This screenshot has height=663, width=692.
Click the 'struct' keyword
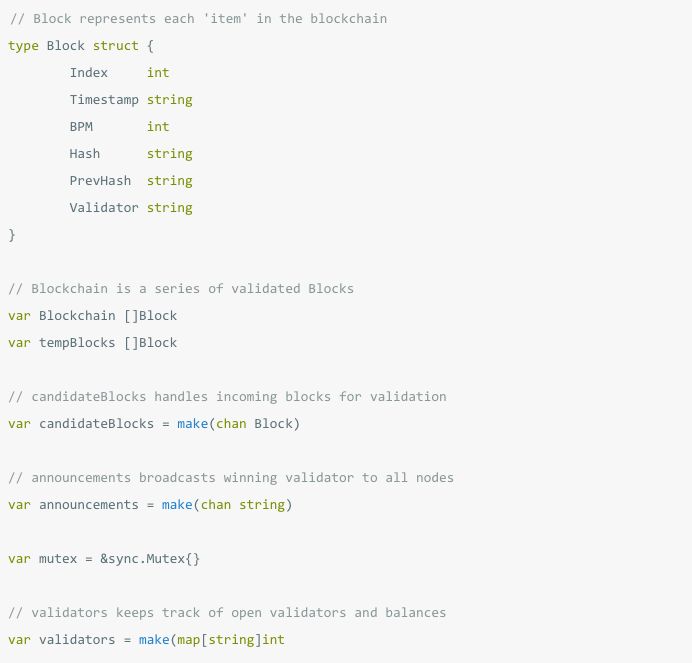point(116,46)
